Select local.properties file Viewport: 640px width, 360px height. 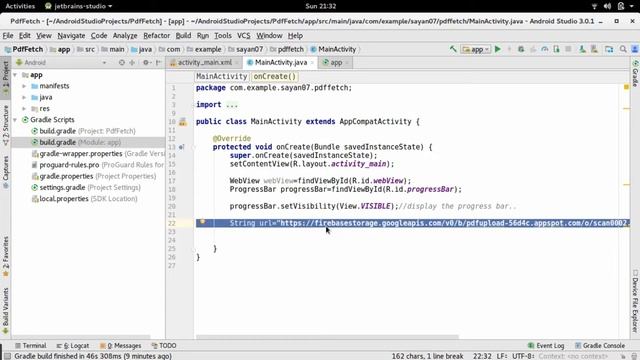84,199
